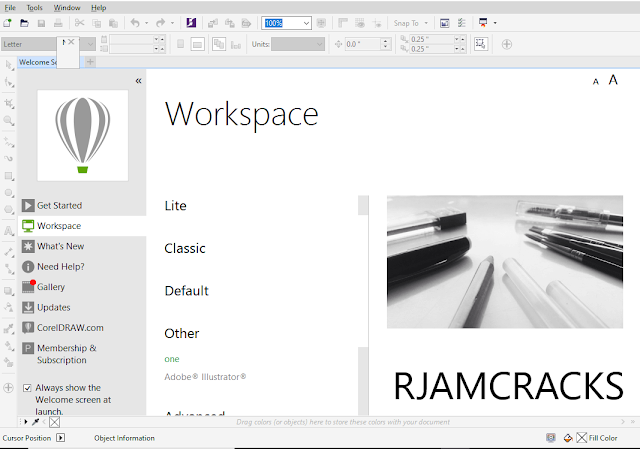Click the plus icon at property bar end
This screenshot has height=449, width=640.
pyautogui.click(x=507, y=44)
